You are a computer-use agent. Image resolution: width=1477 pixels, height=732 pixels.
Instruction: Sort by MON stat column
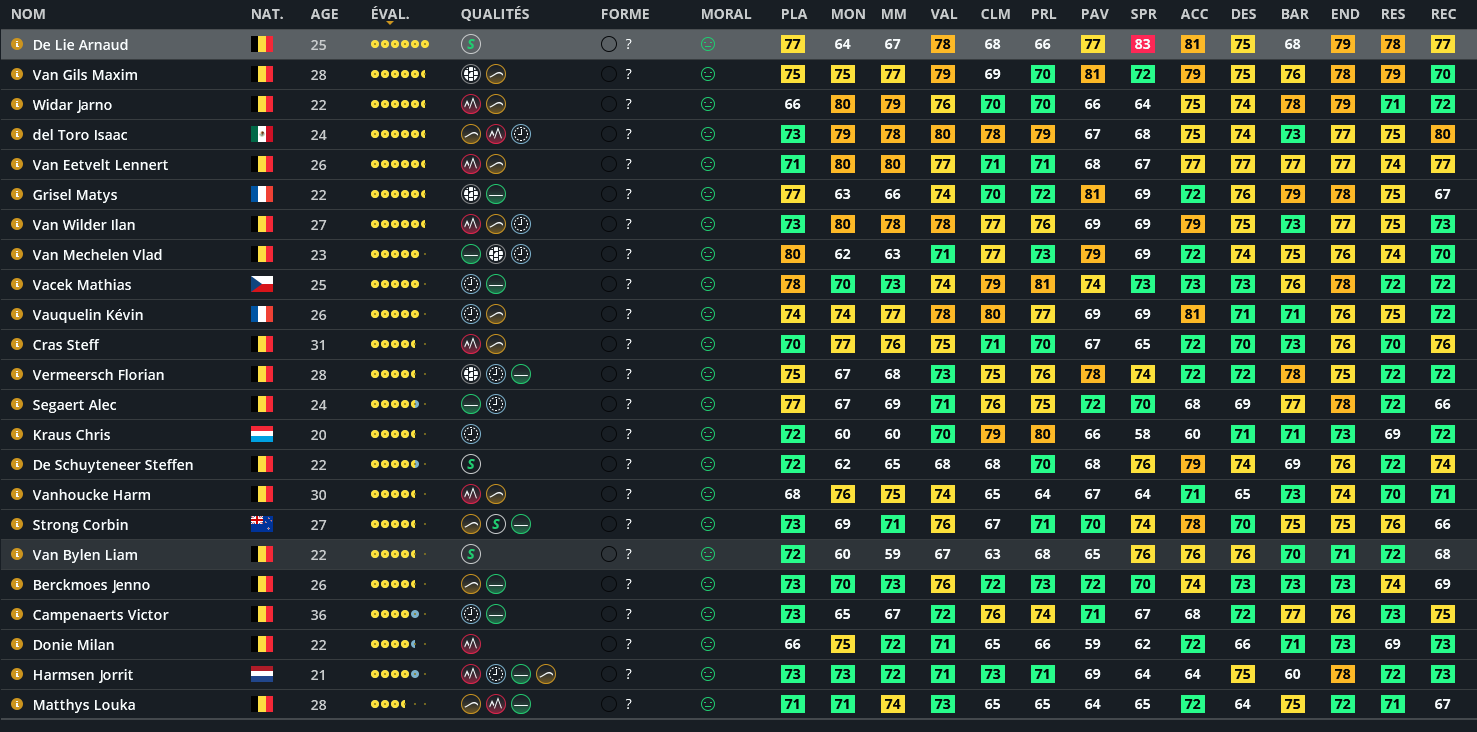click(848, 14)
